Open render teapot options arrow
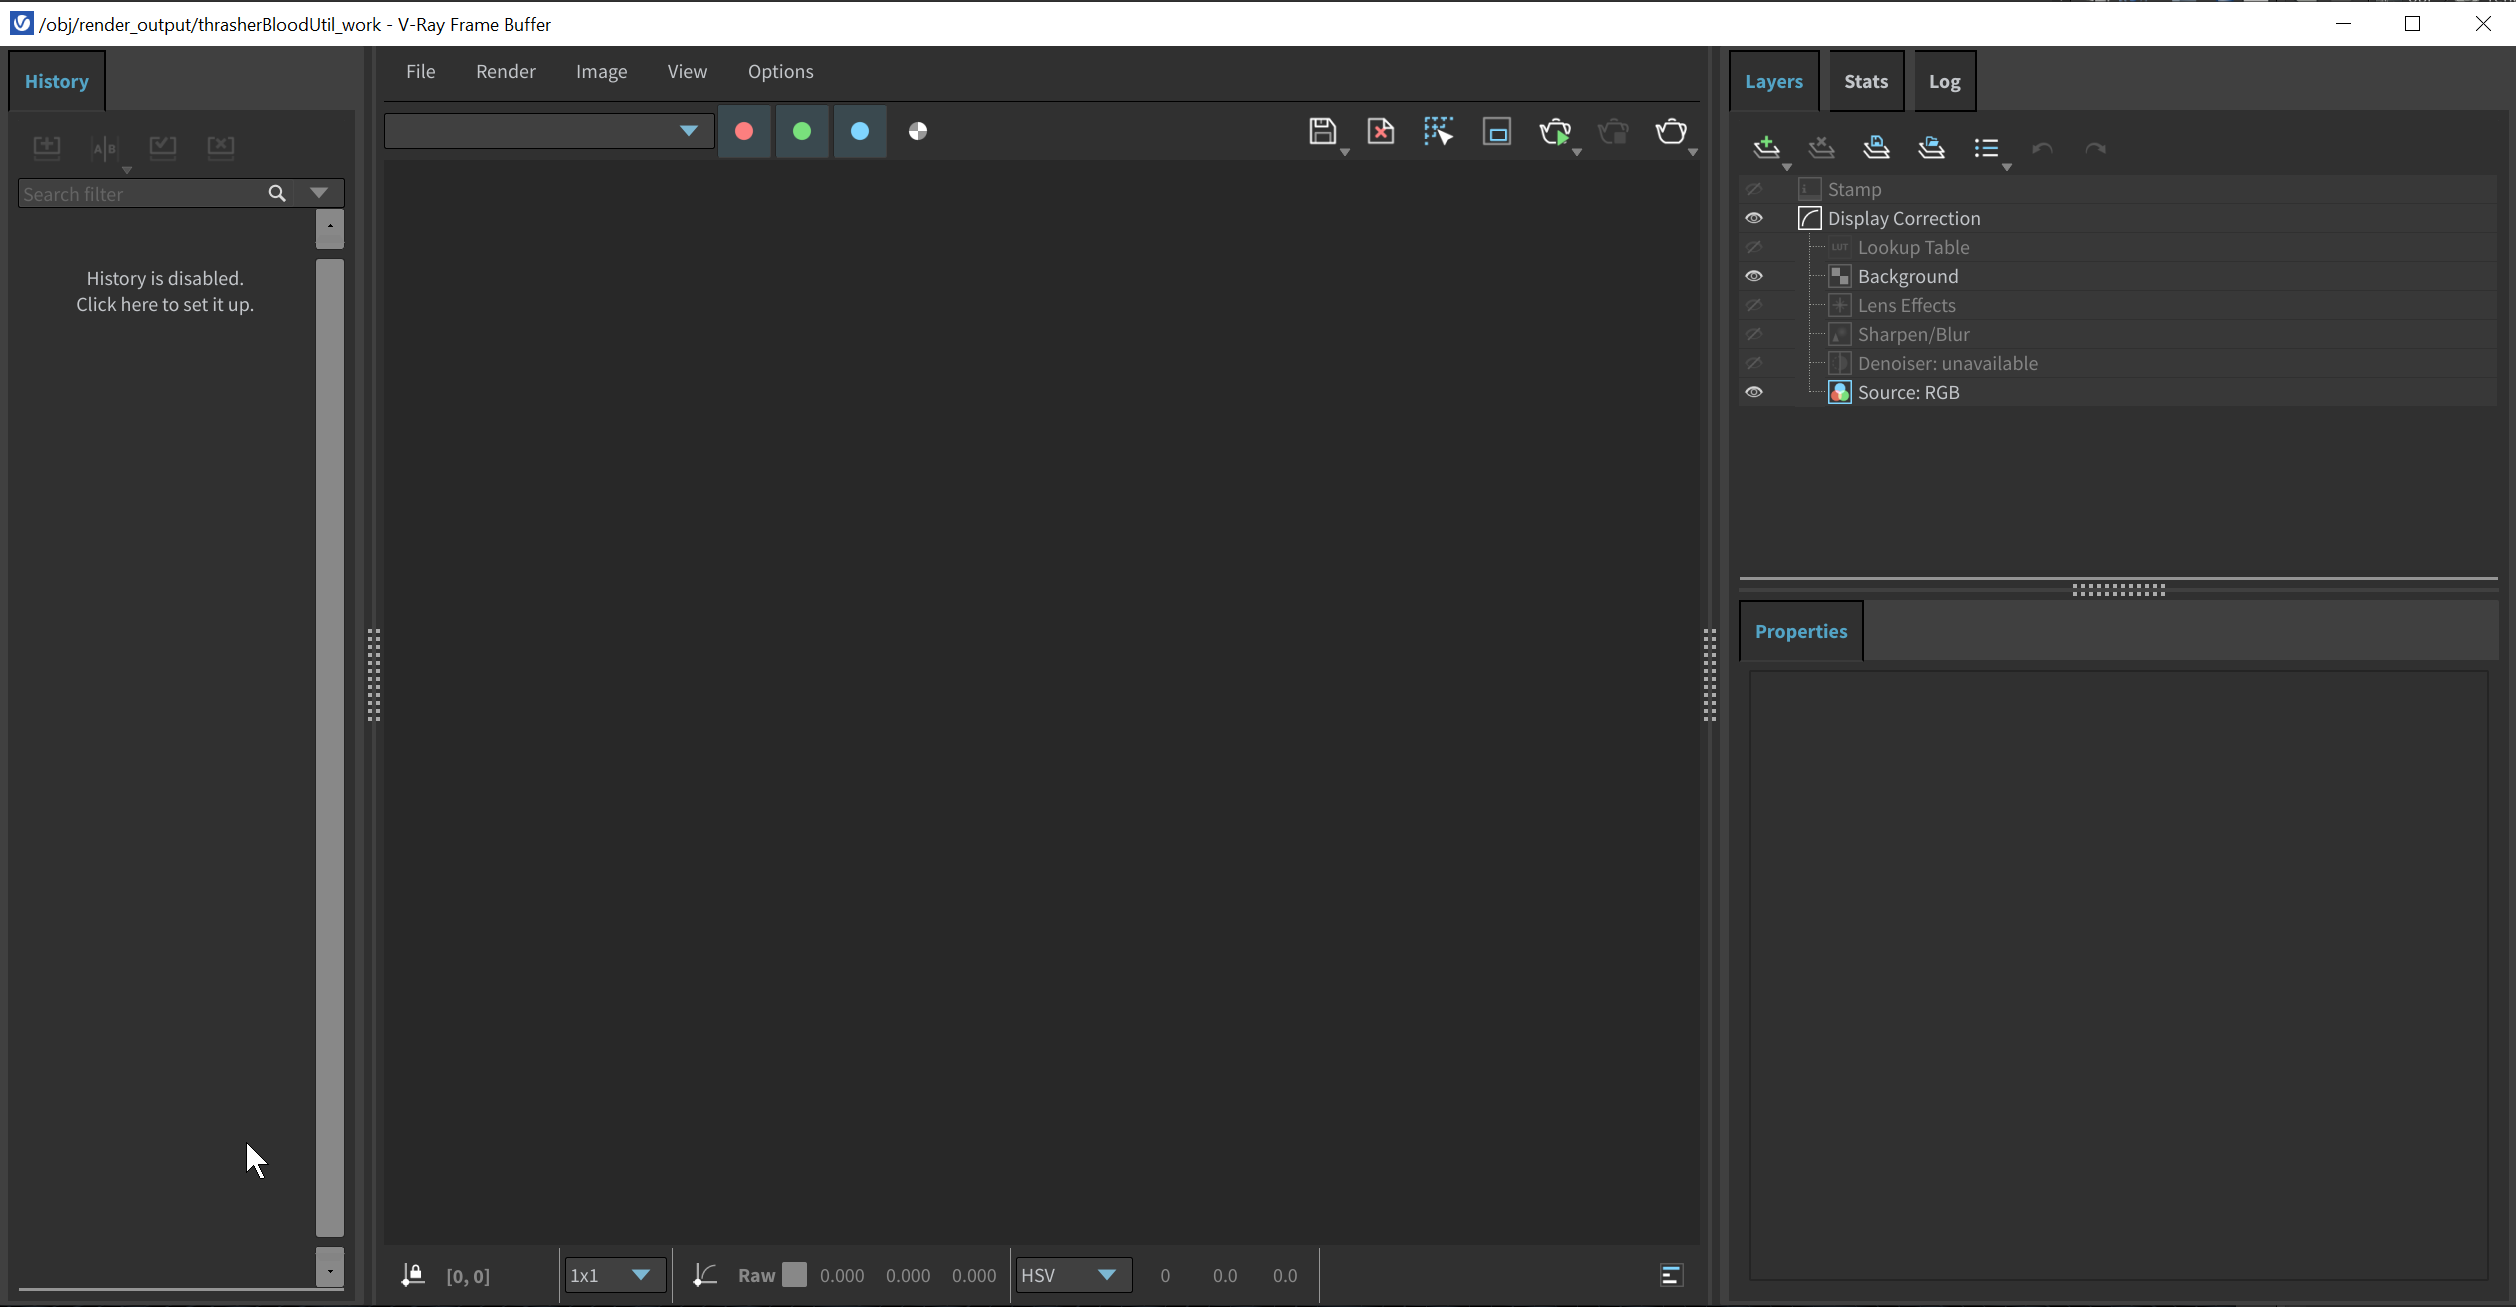Screen dimensions: 2516x1307 point(1693,152)
